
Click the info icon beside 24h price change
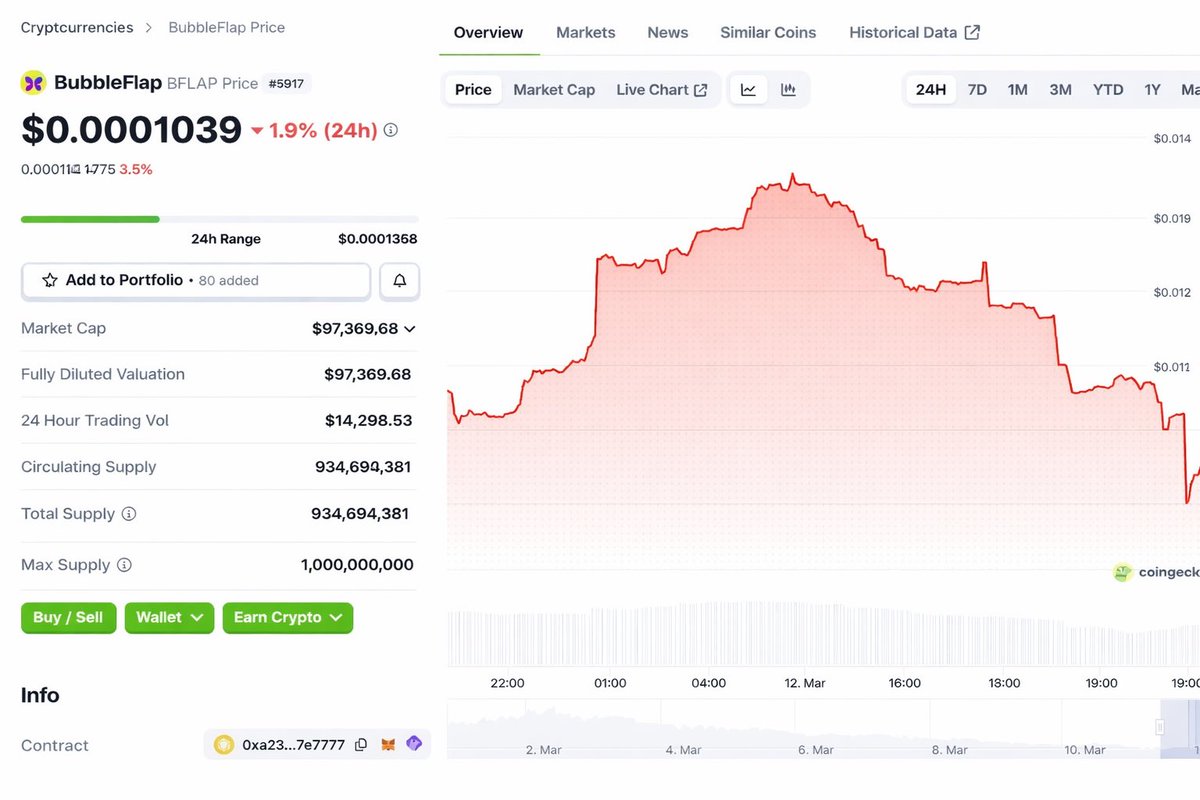[x=391, y=130]
